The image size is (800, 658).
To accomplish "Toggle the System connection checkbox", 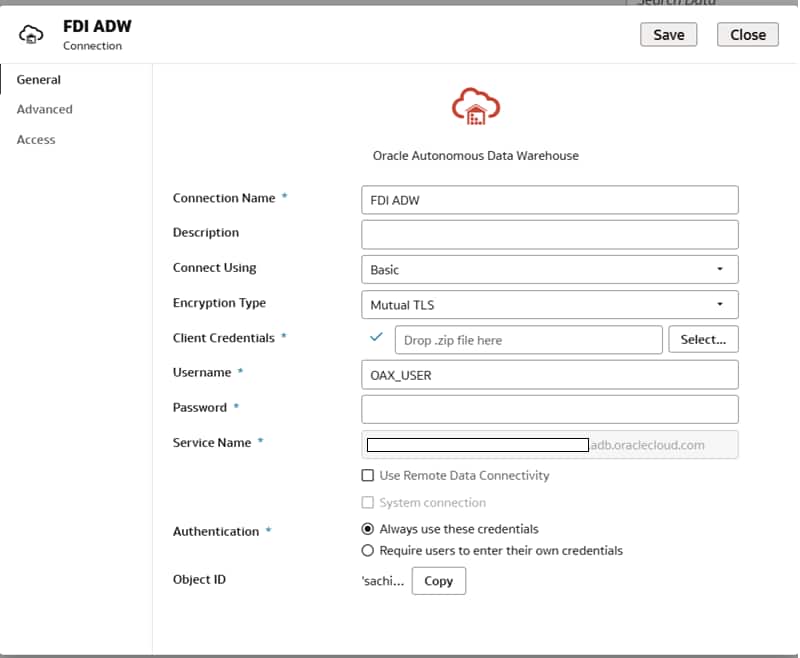I will click(x=367, y=502).
